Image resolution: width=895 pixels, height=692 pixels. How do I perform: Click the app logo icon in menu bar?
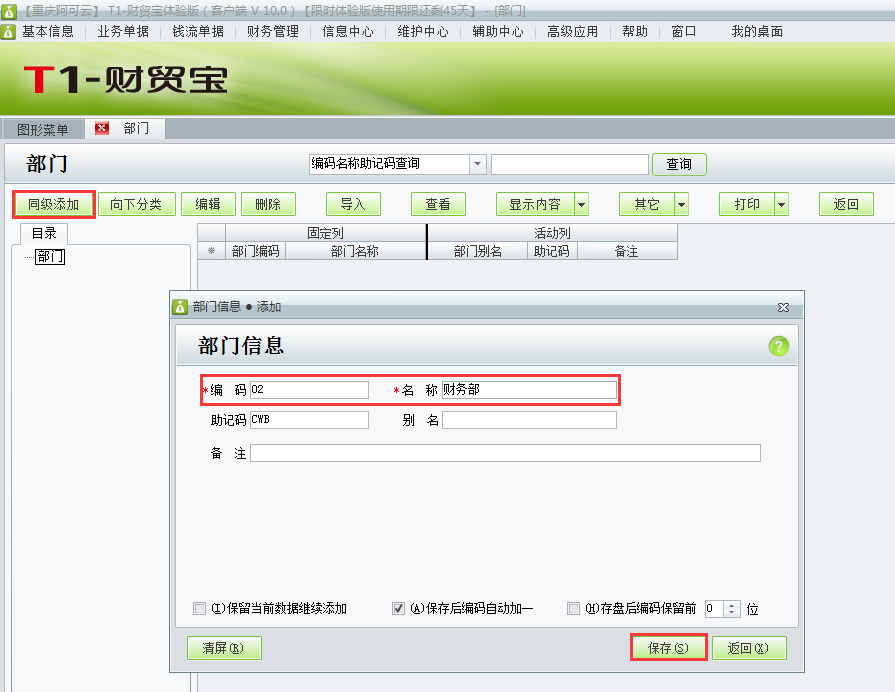9,31
